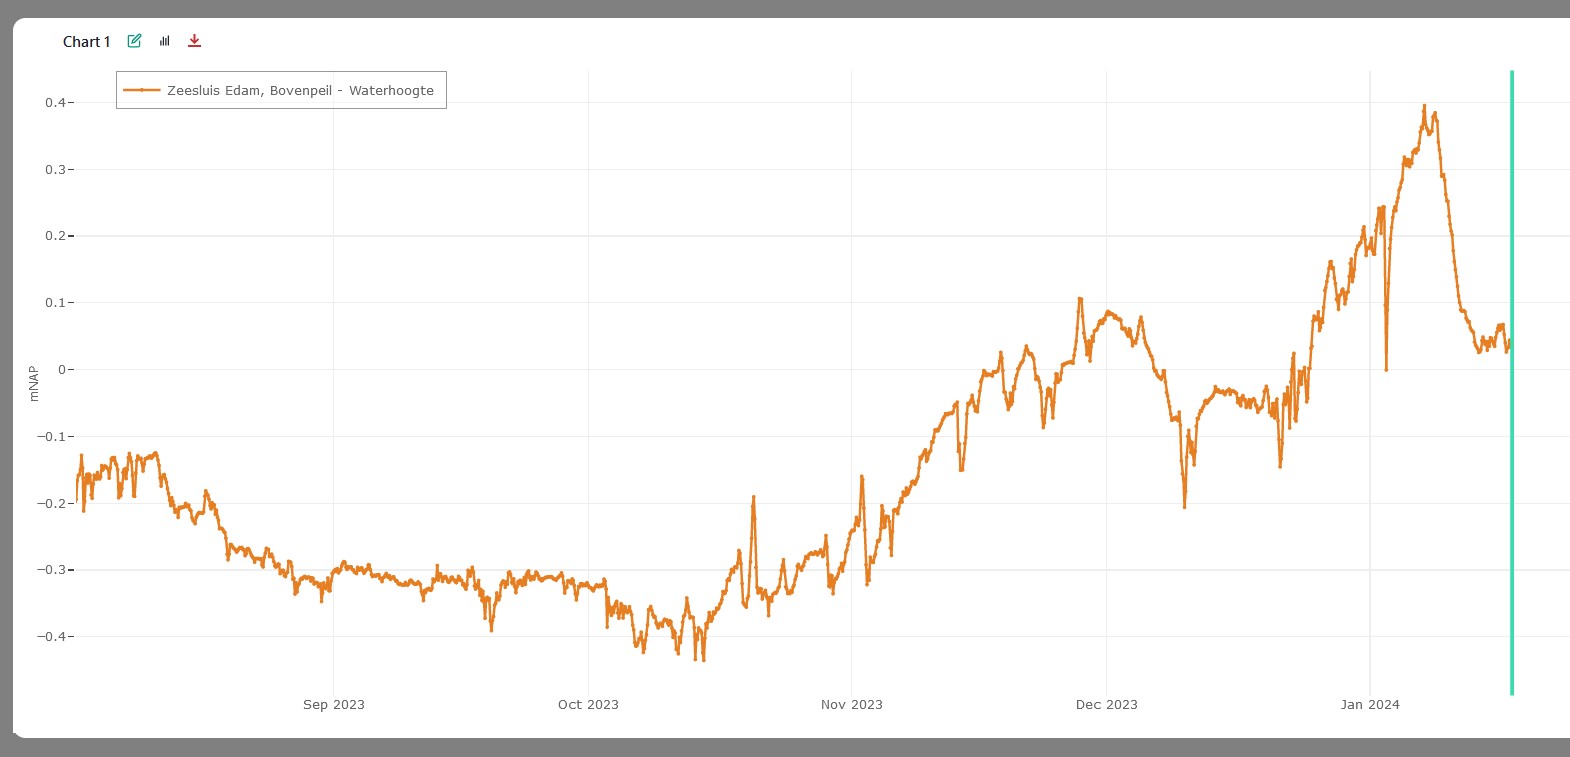Click the −0.4 y-axis tick label
Screen dimensions: 1570x757
(x=52, y=637)
